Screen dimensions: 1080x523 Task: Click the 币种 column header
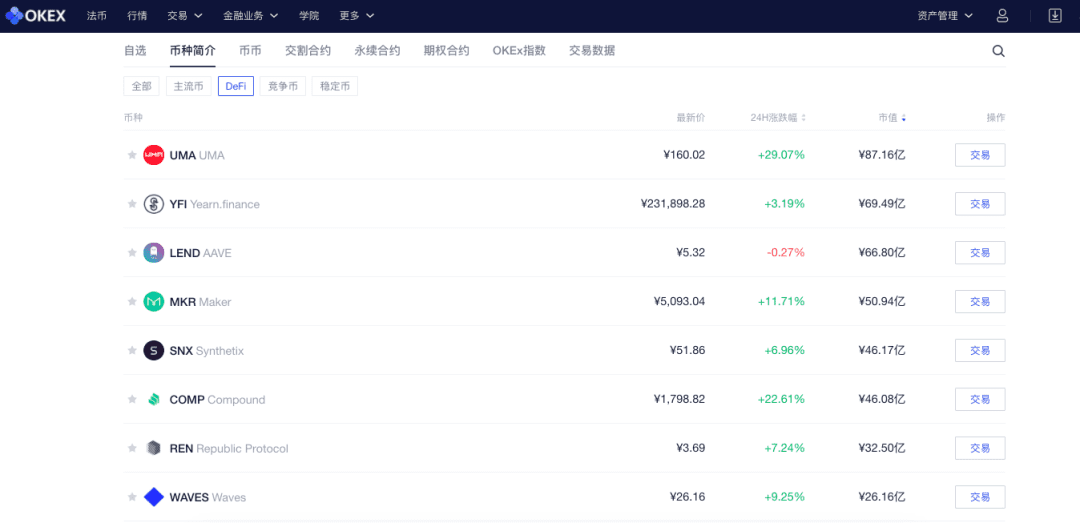[134, 118]
